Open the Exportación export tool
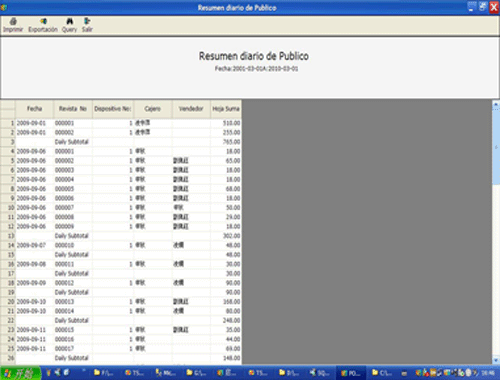This screenshot has width=500, height=380. [x=43, y=25]
